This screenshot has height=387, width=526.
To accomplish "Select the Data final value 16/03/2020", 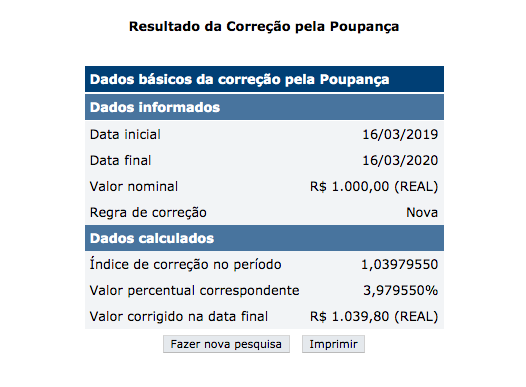I will coord(400,160).
